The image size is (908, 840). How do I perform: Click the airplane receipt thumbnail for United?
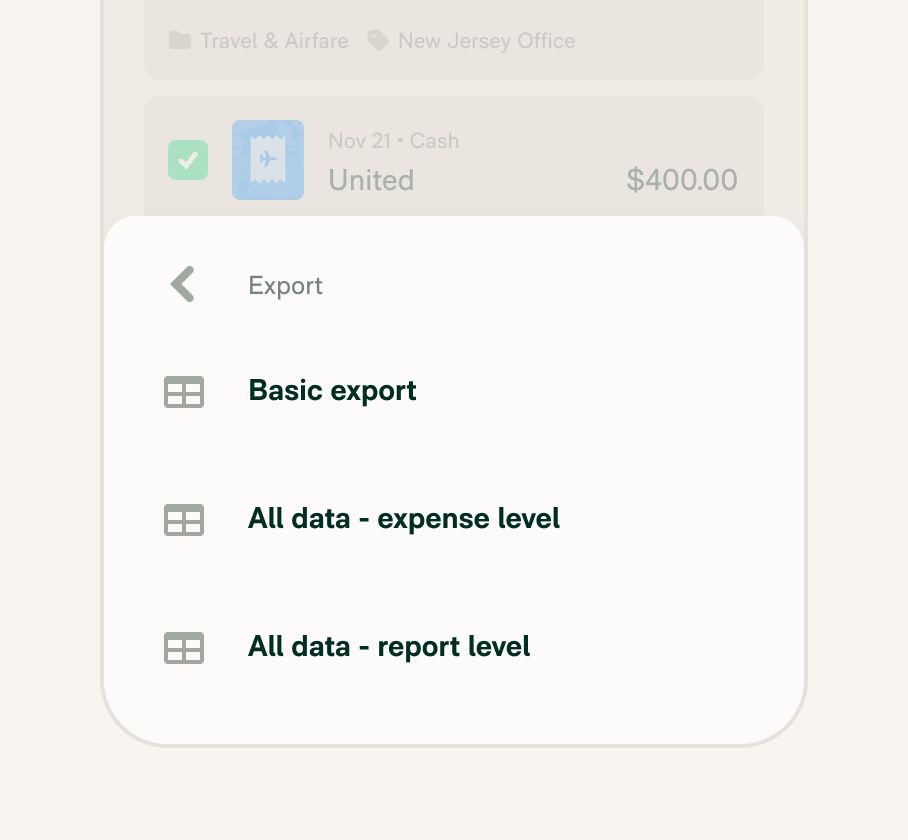coord(268,160)
